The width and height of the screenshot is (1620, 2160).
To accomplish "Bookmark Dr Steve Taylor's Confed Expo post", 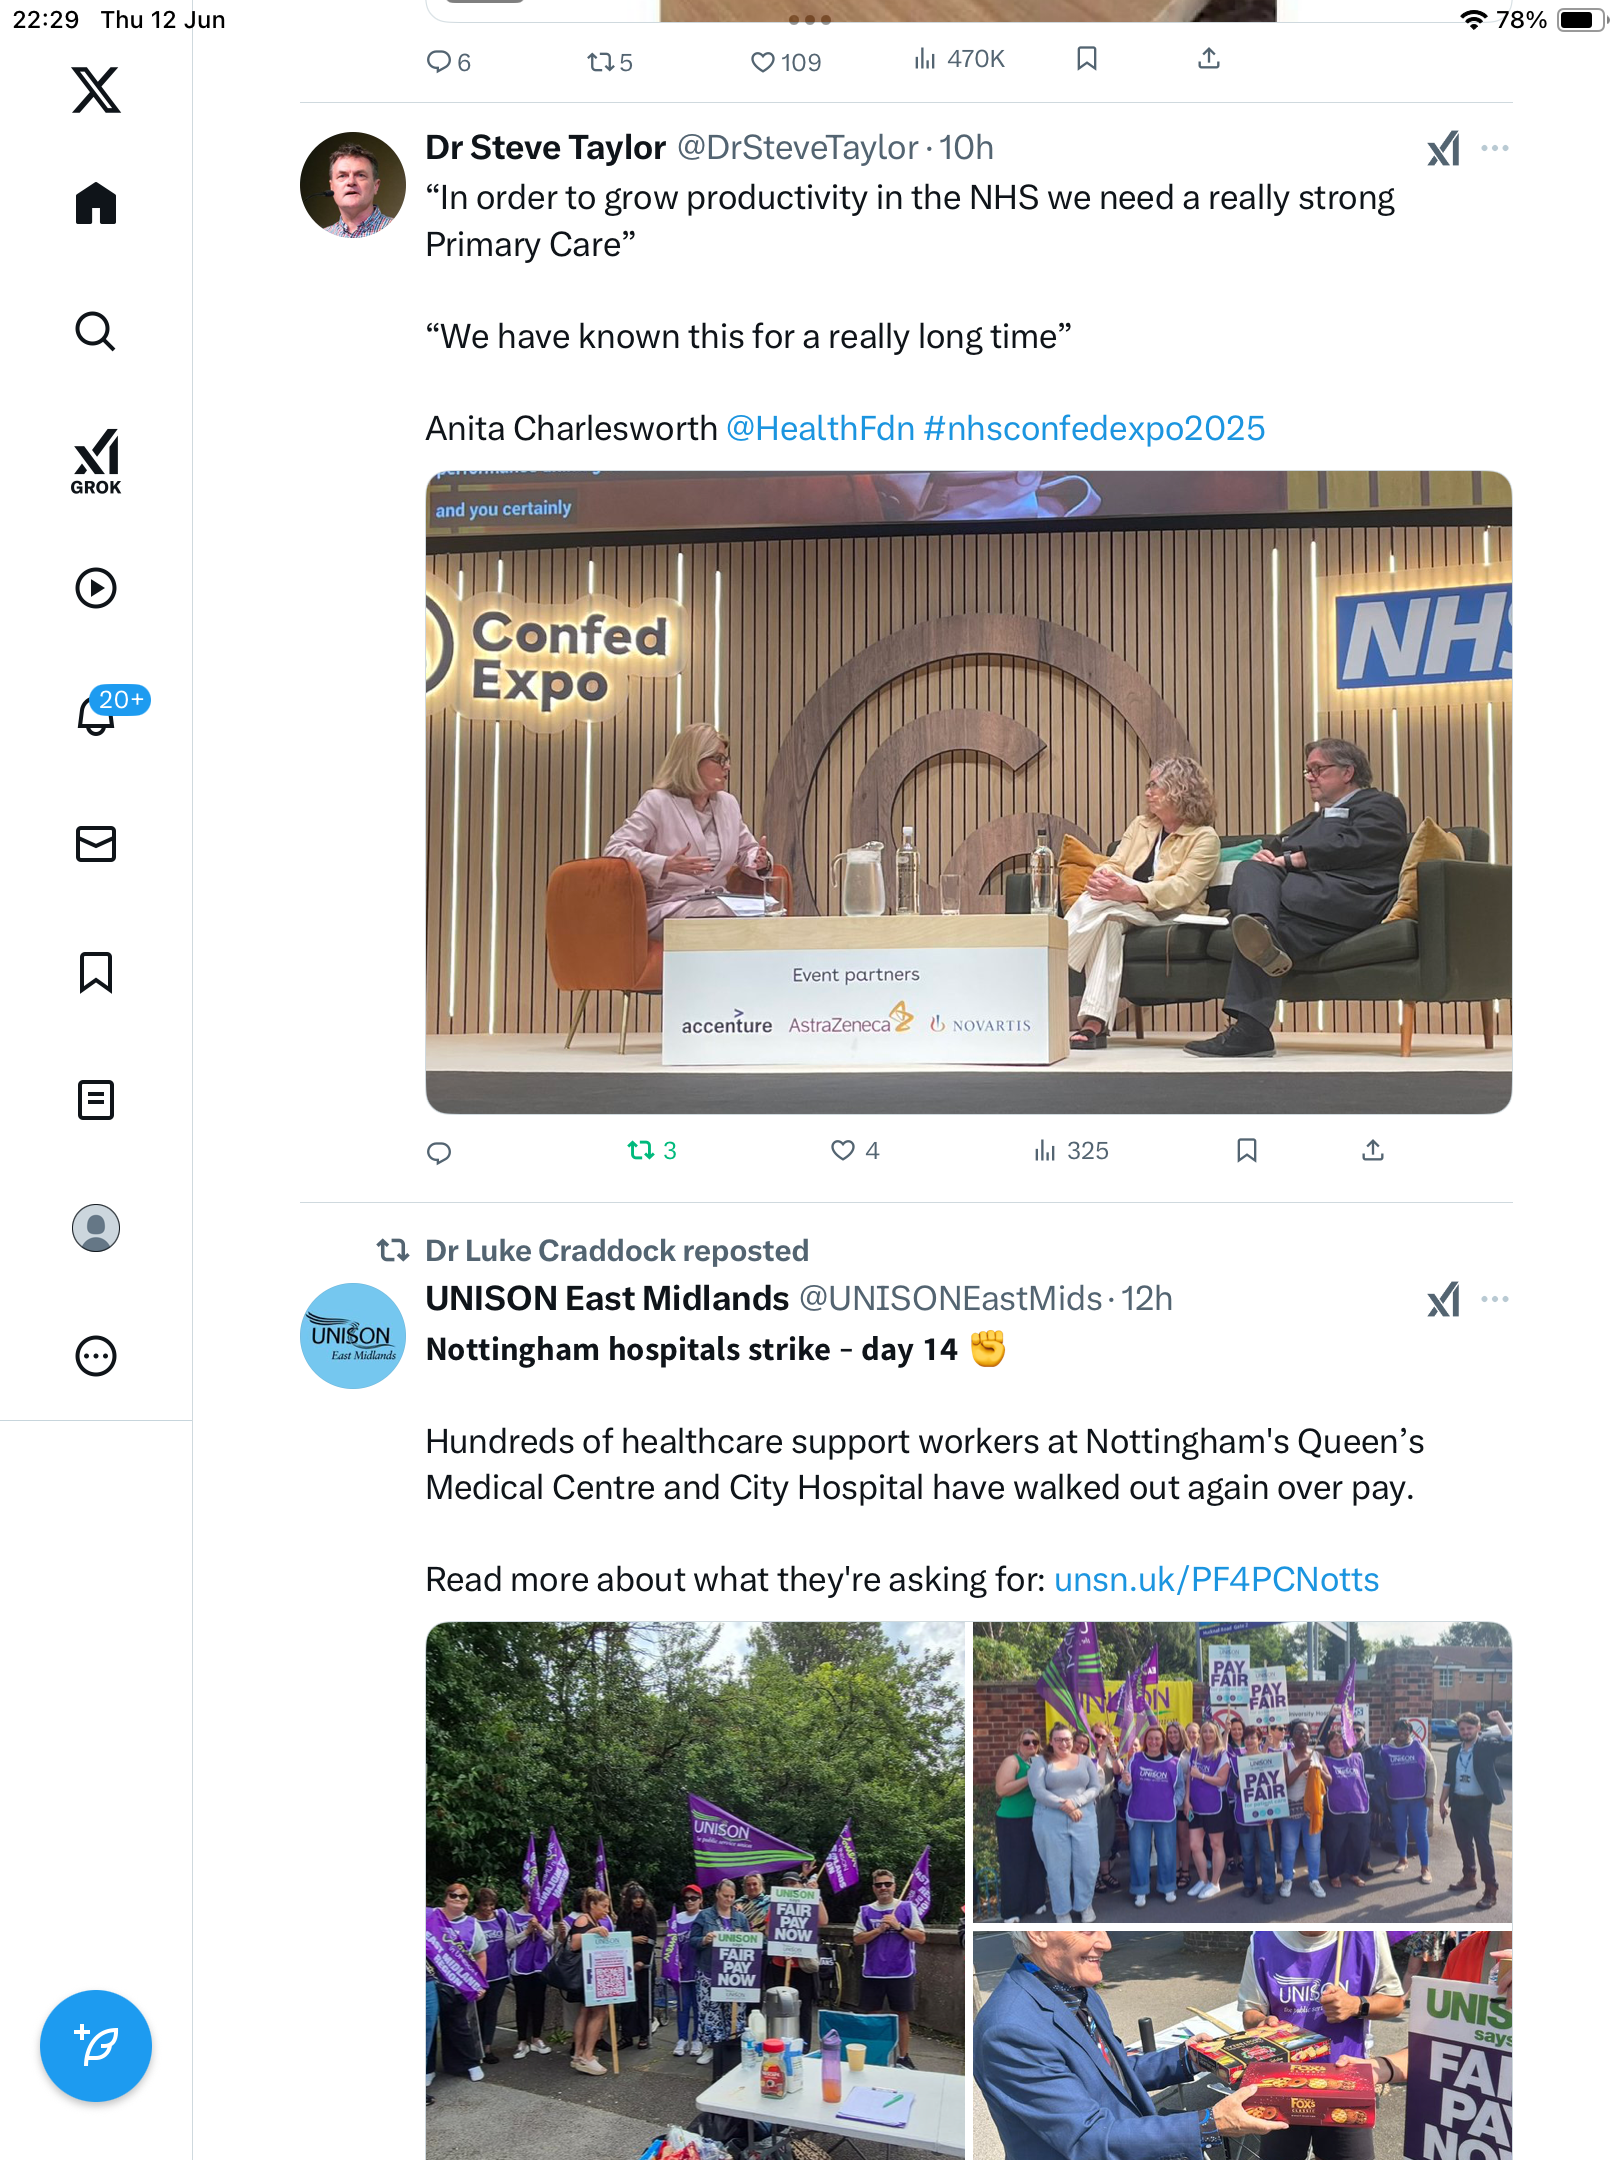I will 1246,1150.
